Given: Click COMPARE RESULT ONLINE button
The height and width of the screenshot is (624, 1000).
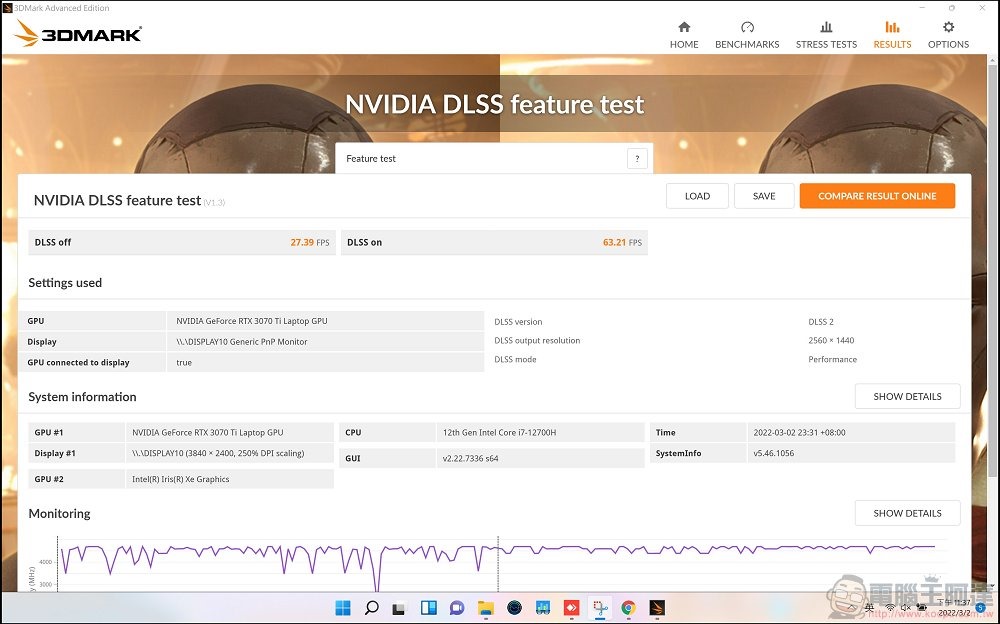Looking at the screenshot, I should (877, 196).
